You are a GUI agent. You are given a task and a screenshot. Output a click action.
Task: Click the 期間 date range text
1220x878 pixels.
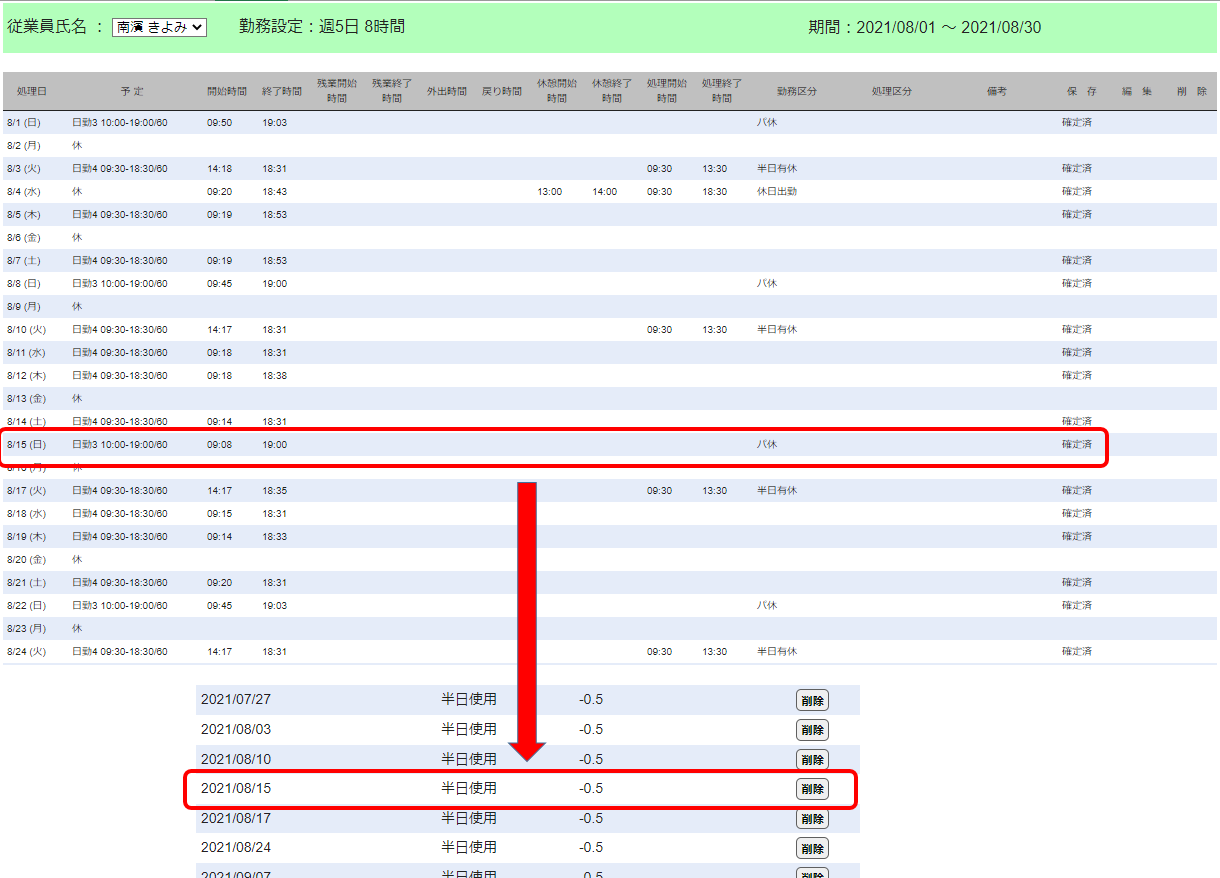(x=924, y=28)
